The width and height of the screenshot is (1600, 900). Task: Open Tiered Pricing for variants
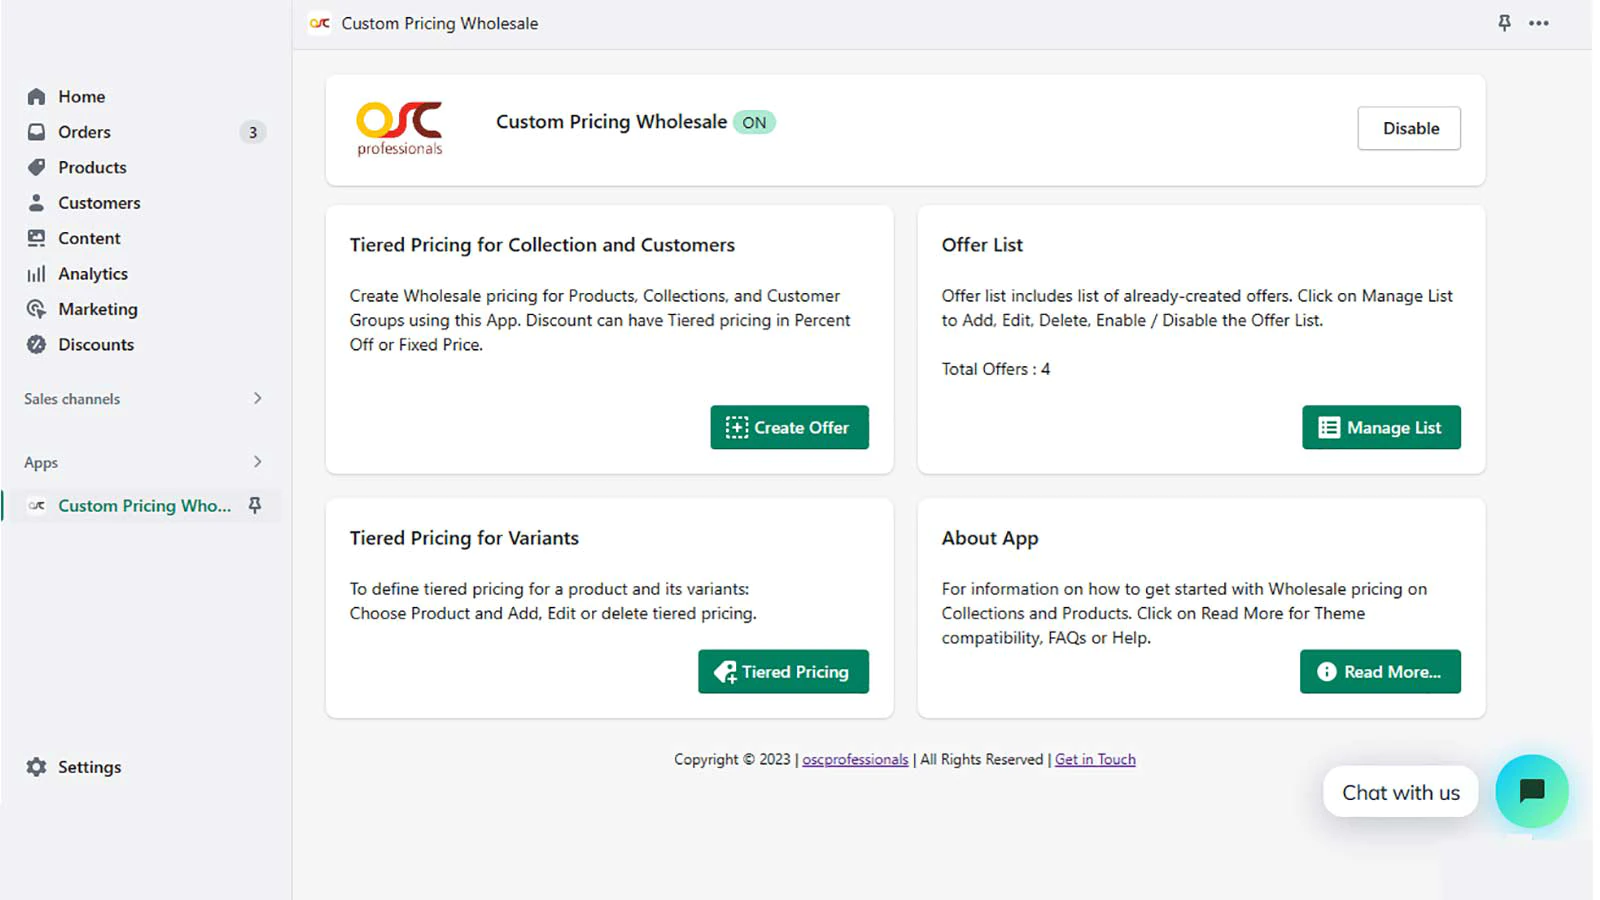pos(783,672)
